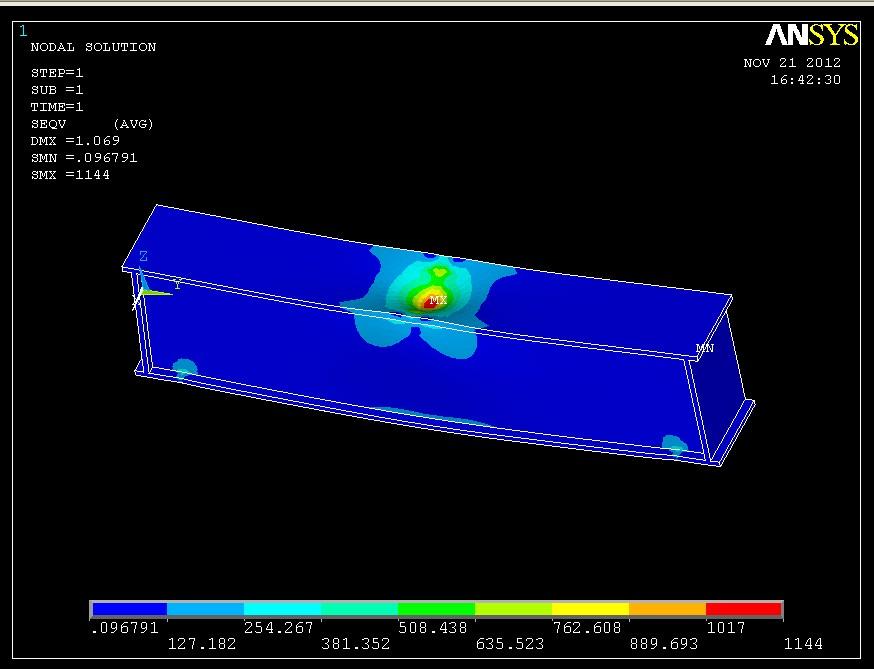Viewport: 874px width, 669px height.
Task: Click the 16:42:30 timestamp
Action: click(805, 80)
